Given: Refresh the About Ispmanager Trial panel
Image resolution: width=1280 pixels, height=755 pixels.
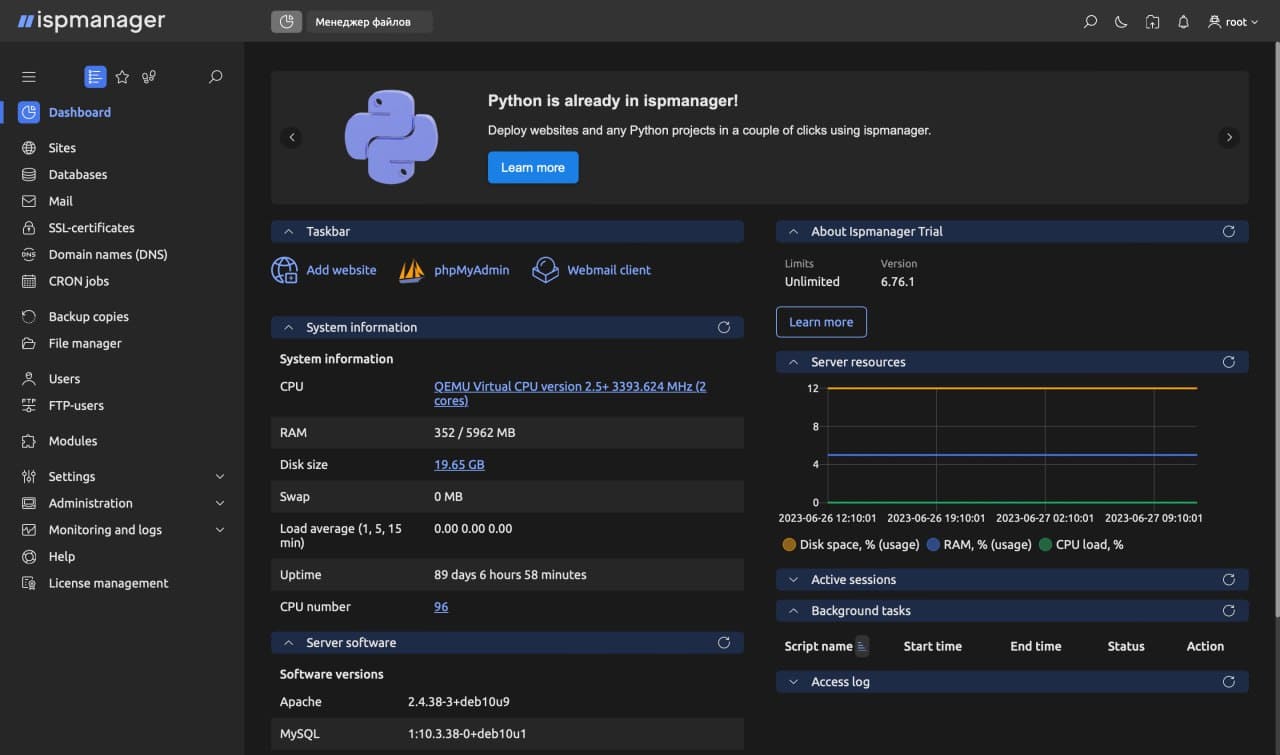Looking at the screenshot, I should [x=1229, y=231].
